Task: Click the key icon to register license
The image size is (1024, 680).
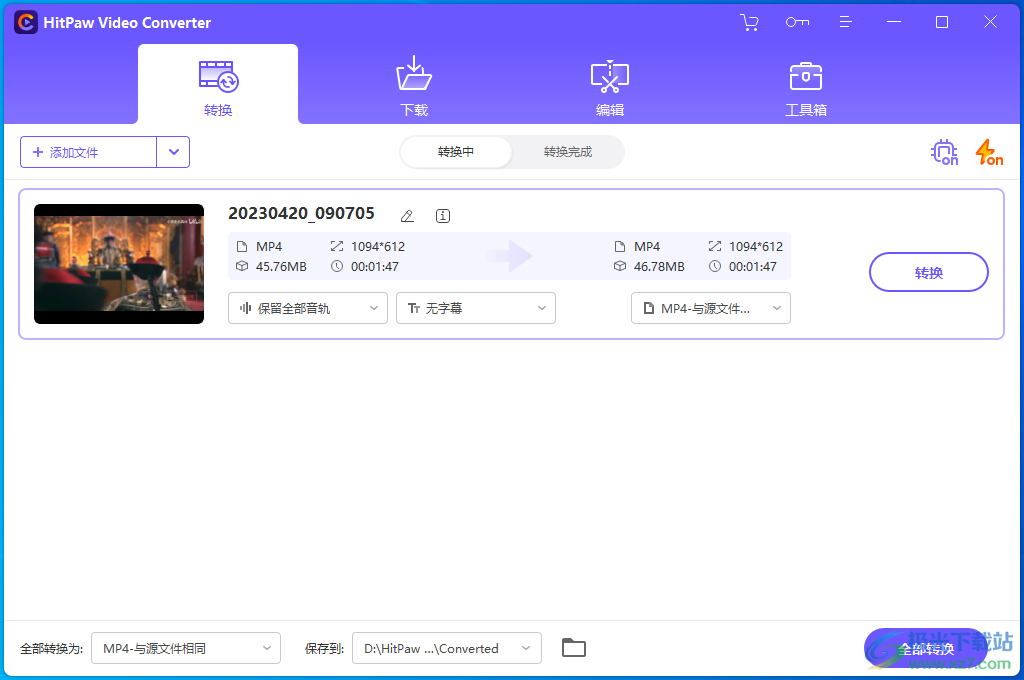Action: (797, 21)
